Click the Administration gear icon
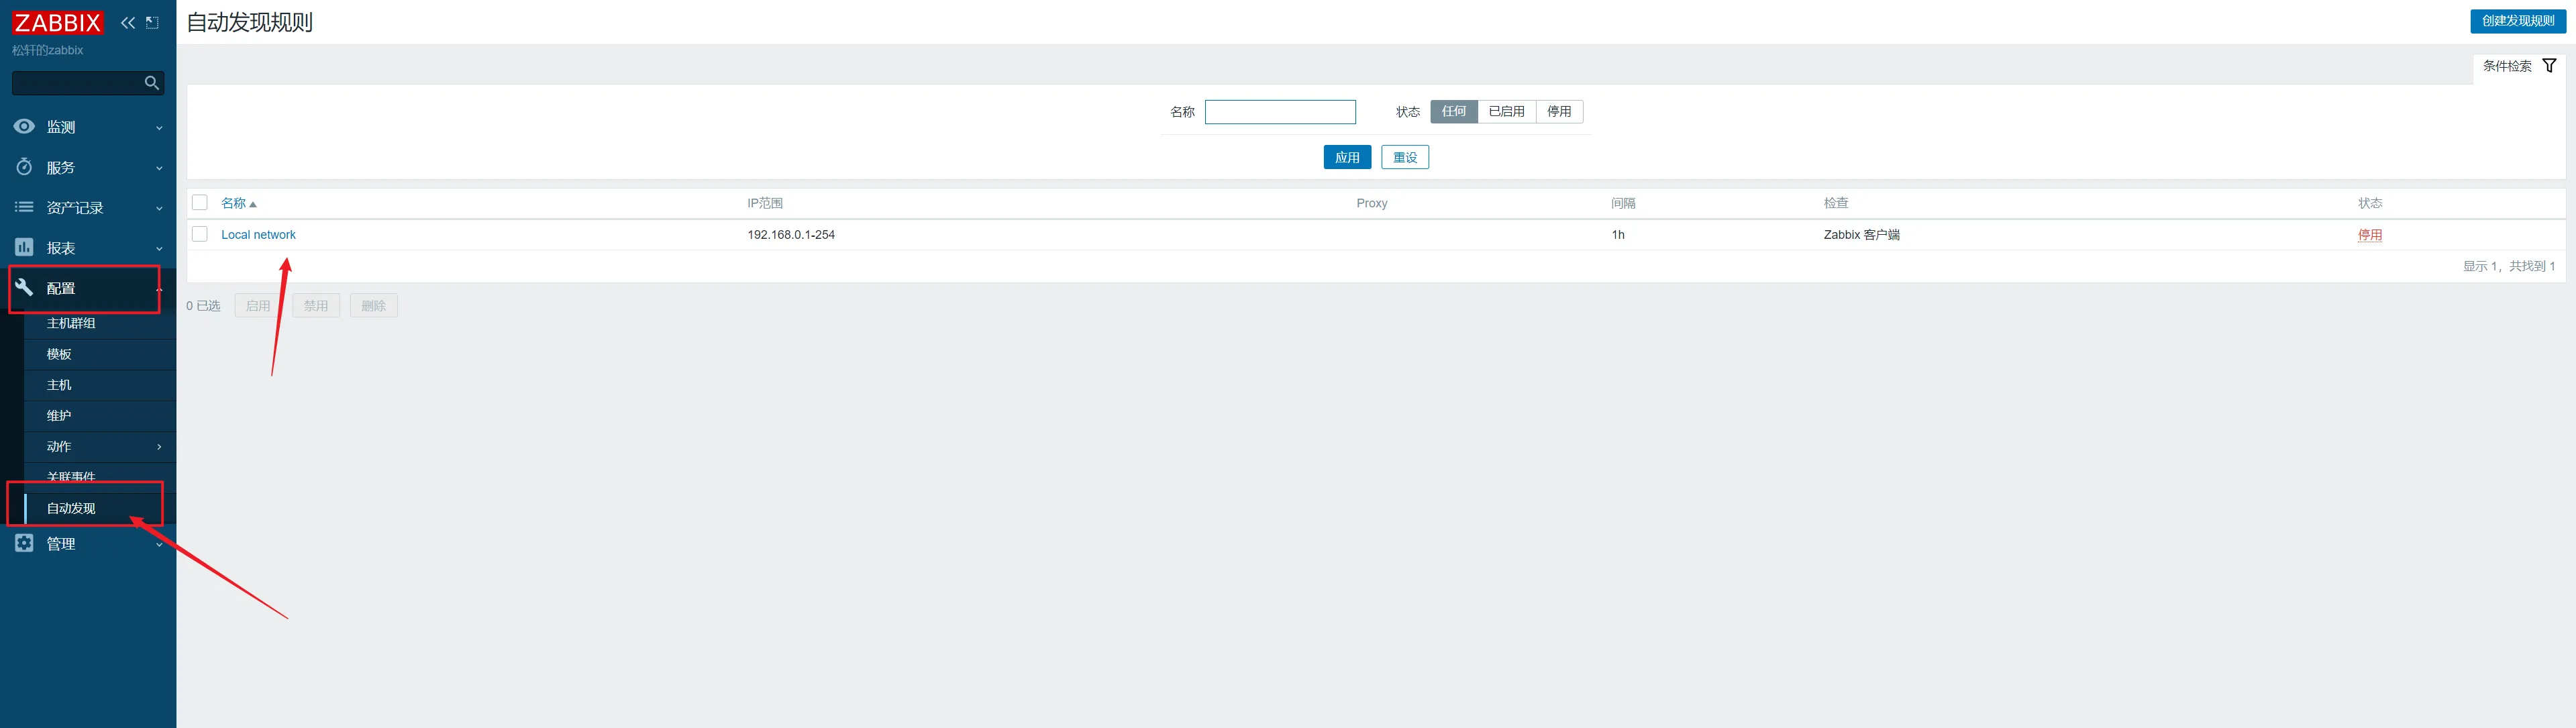Viewport: 2576px width, 728px height. click(x=24, y=543)
